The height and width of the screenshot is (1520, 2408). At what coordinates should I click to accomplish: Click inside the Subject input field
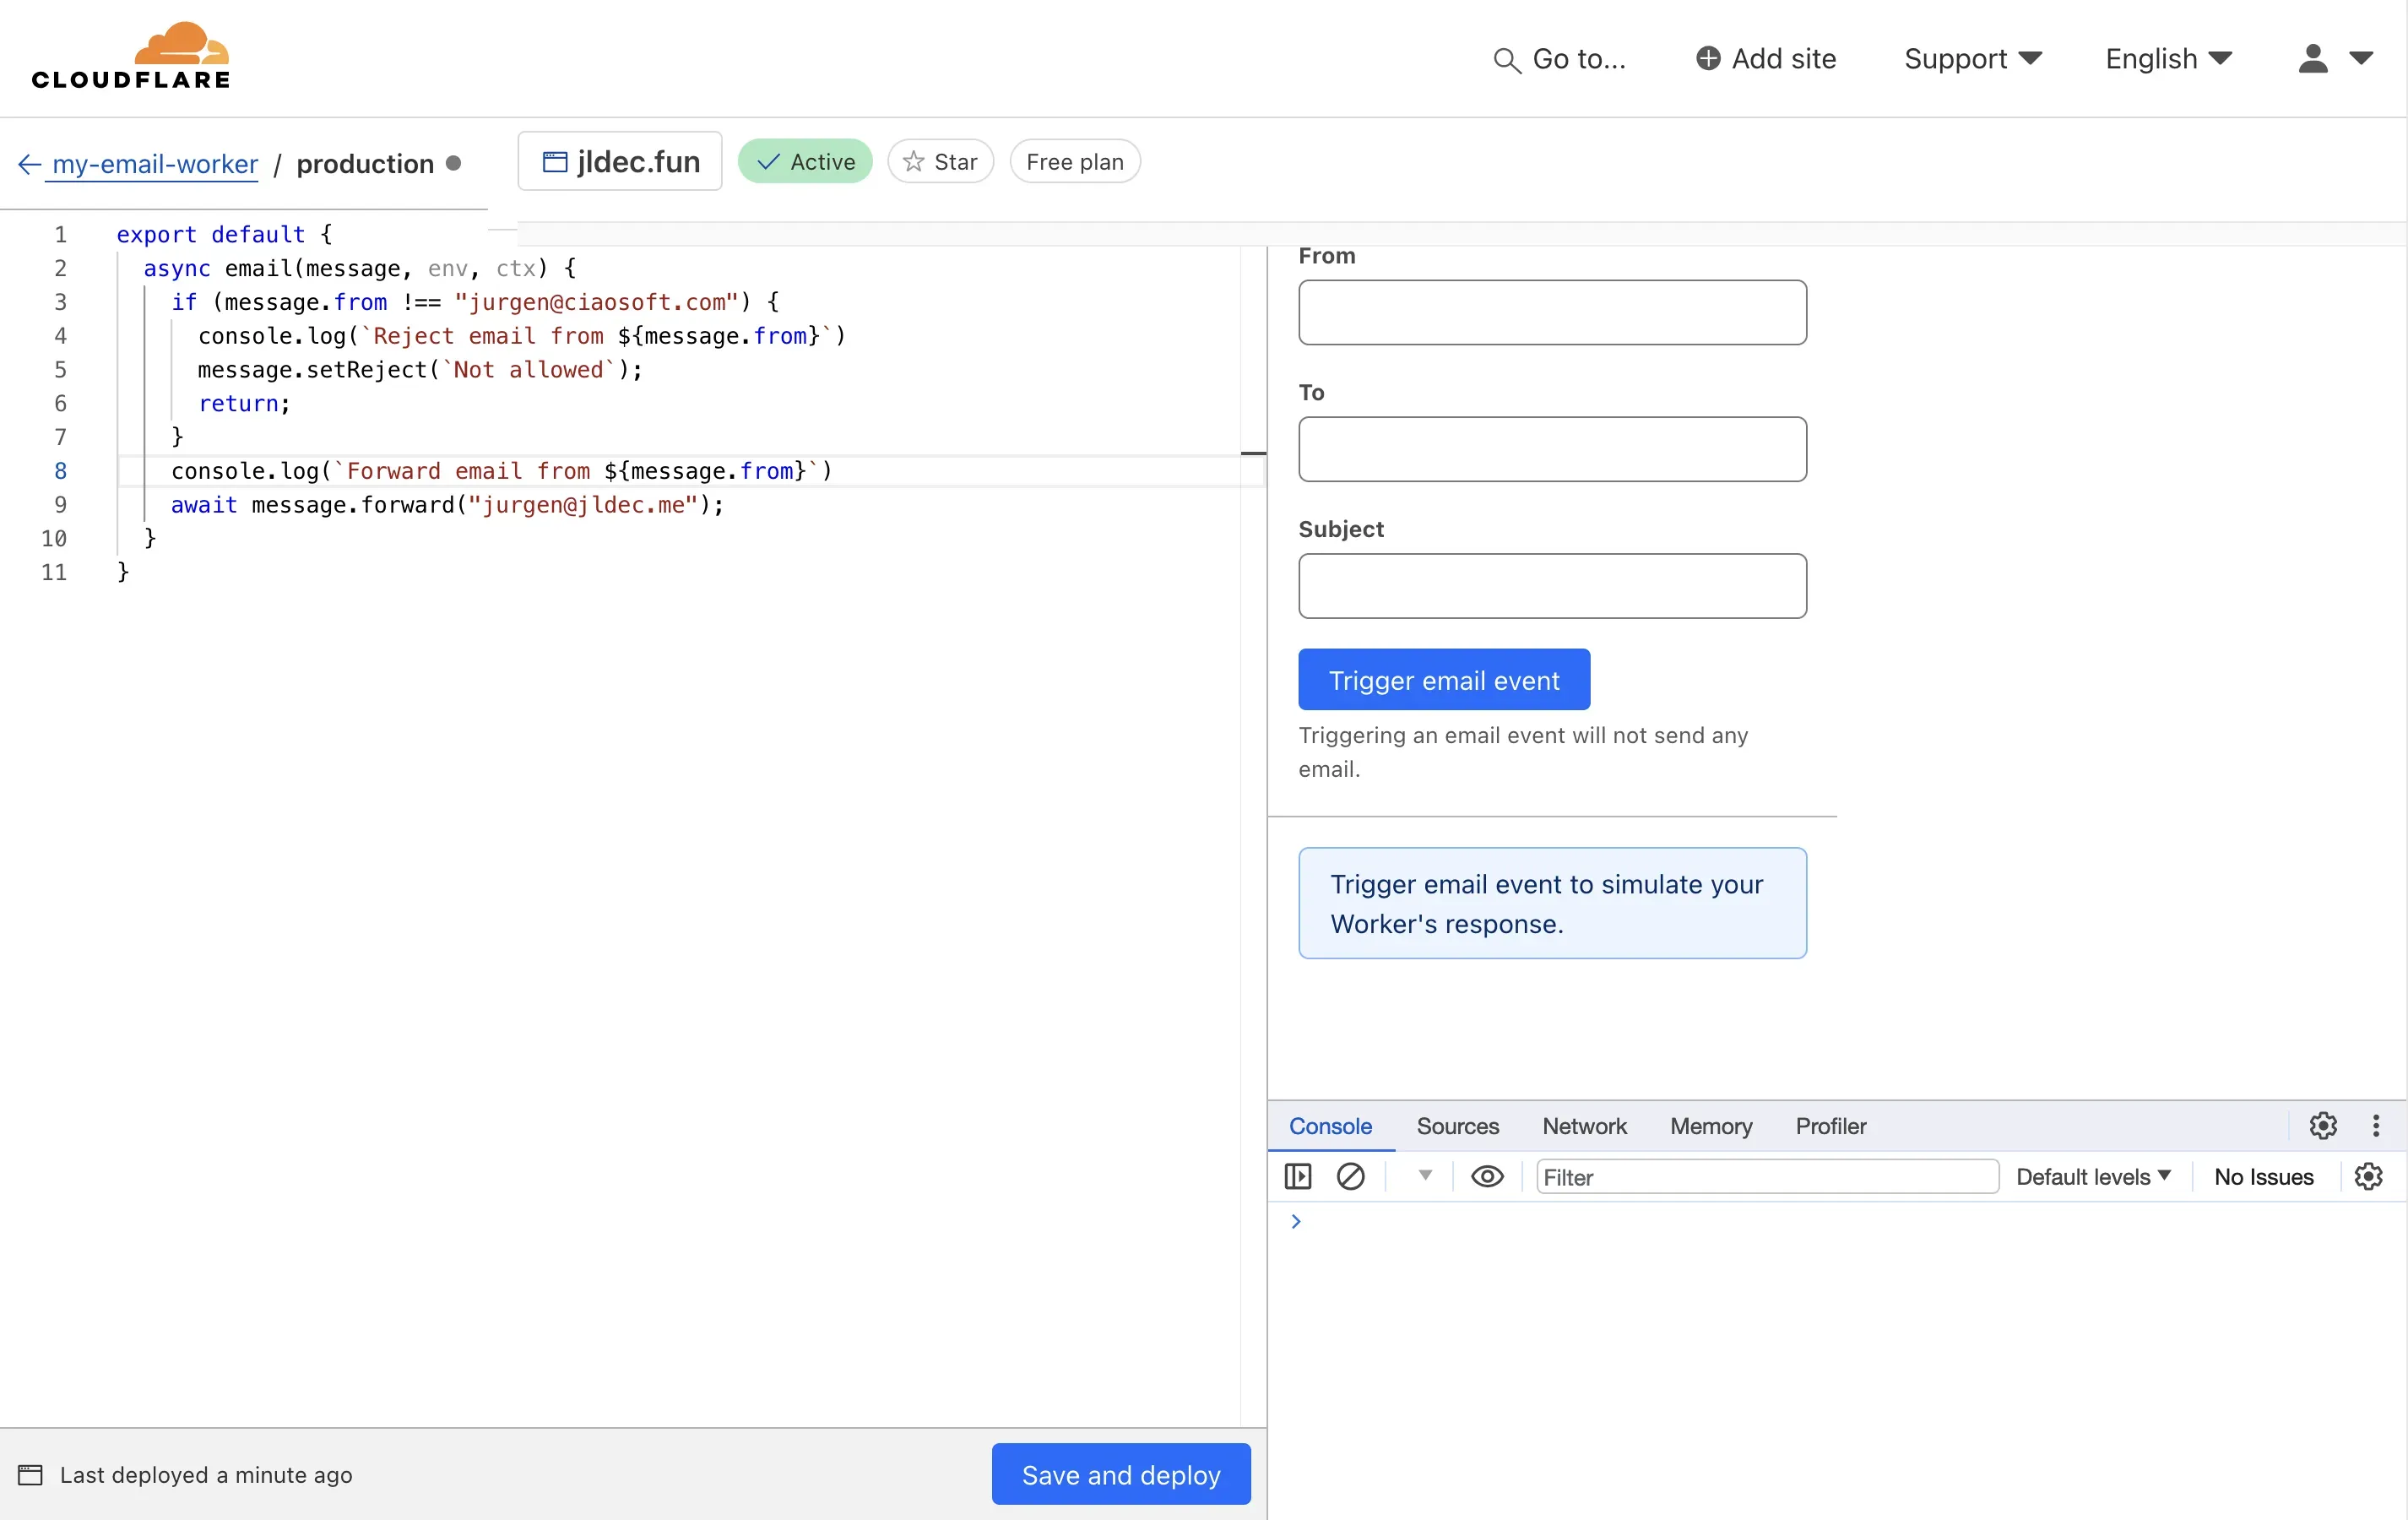[x=1552, y=586]
